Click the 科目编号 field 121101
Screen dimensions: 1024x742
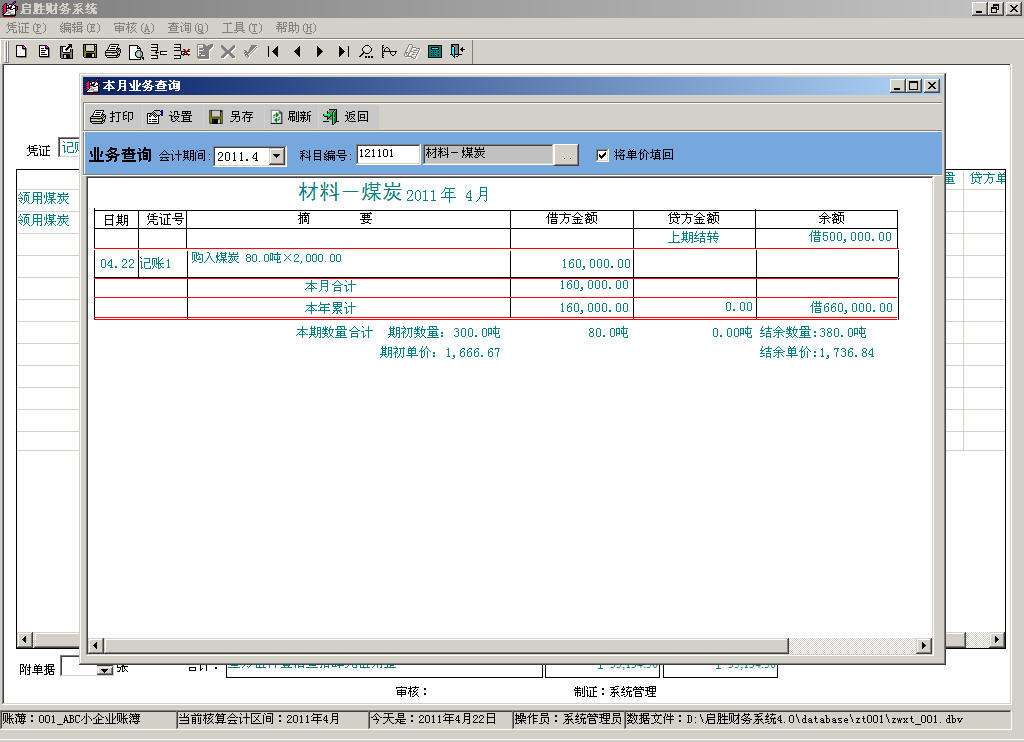tap(388, 154)
